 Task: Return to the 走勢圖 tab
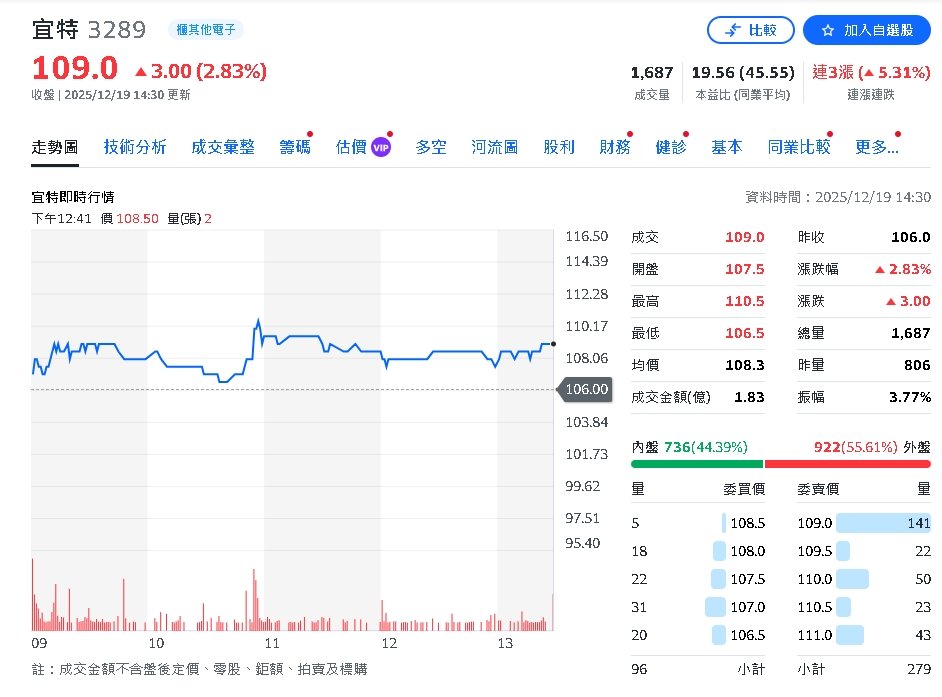(55, 146)
